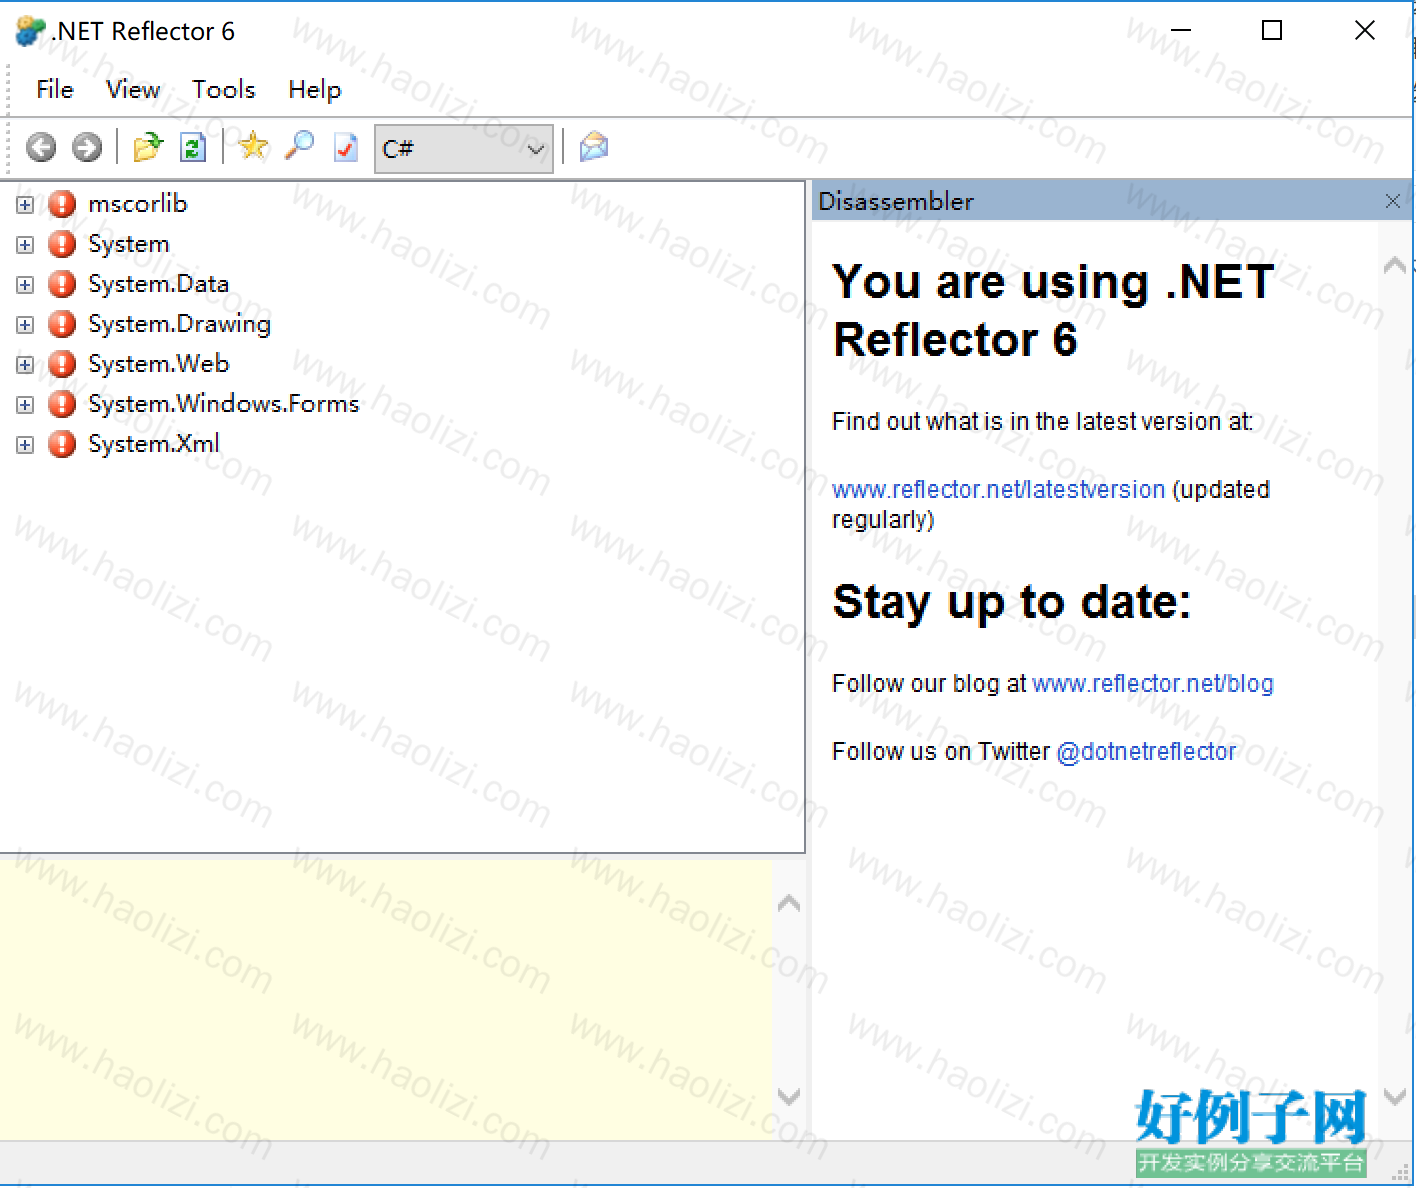Screen dimensions: 1416x1188
Task: Expand the System.Windows.Forms assembly node
Action: (x=25, y=405)
